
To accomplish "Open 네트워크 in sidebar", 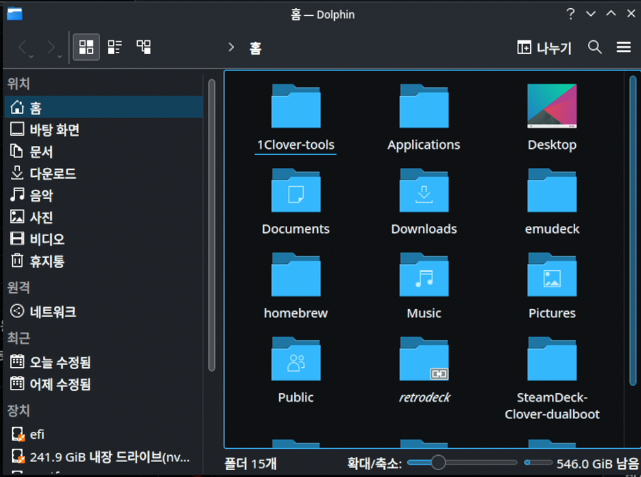I will point(104,312).
